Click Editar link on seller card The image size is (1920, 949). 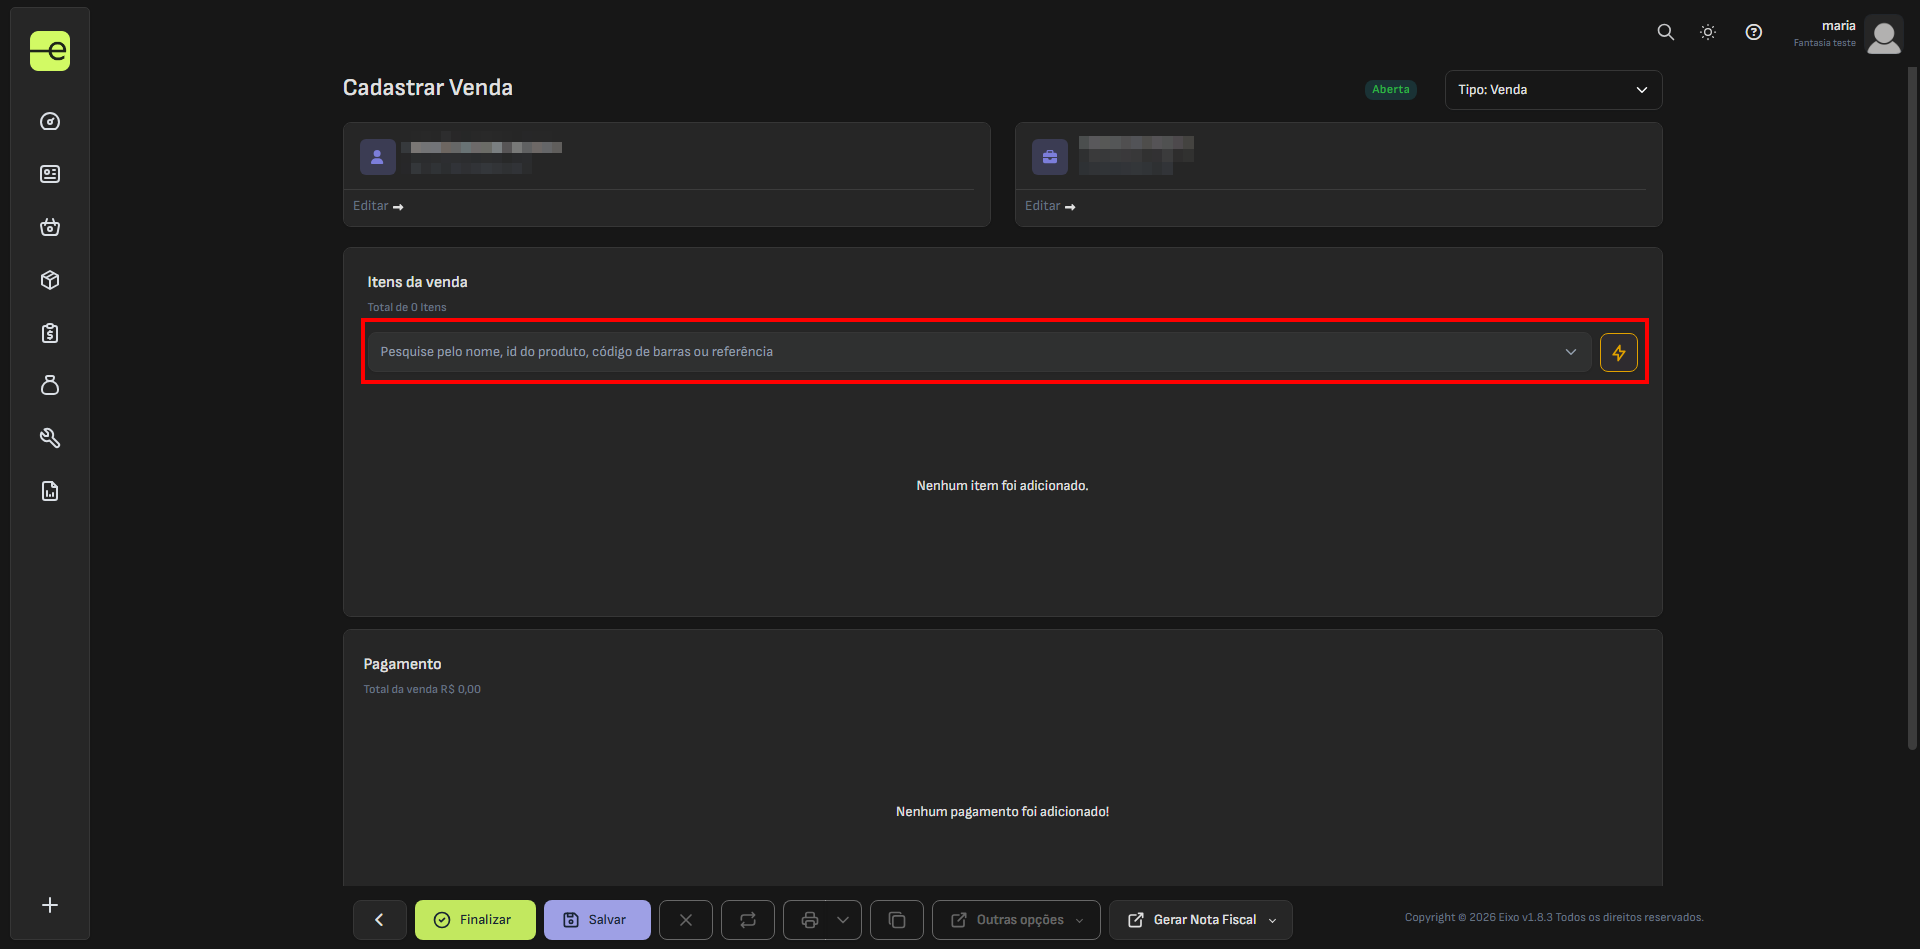click(1050, 206)
